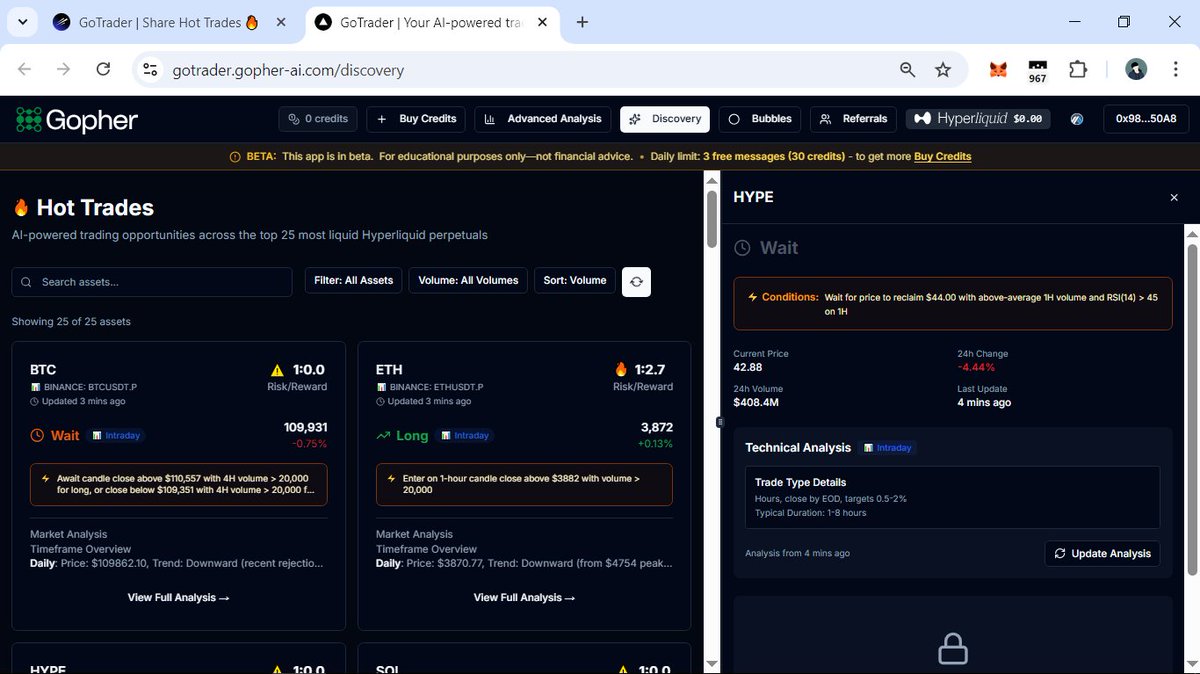Click the address bar URL

(288, 70)
